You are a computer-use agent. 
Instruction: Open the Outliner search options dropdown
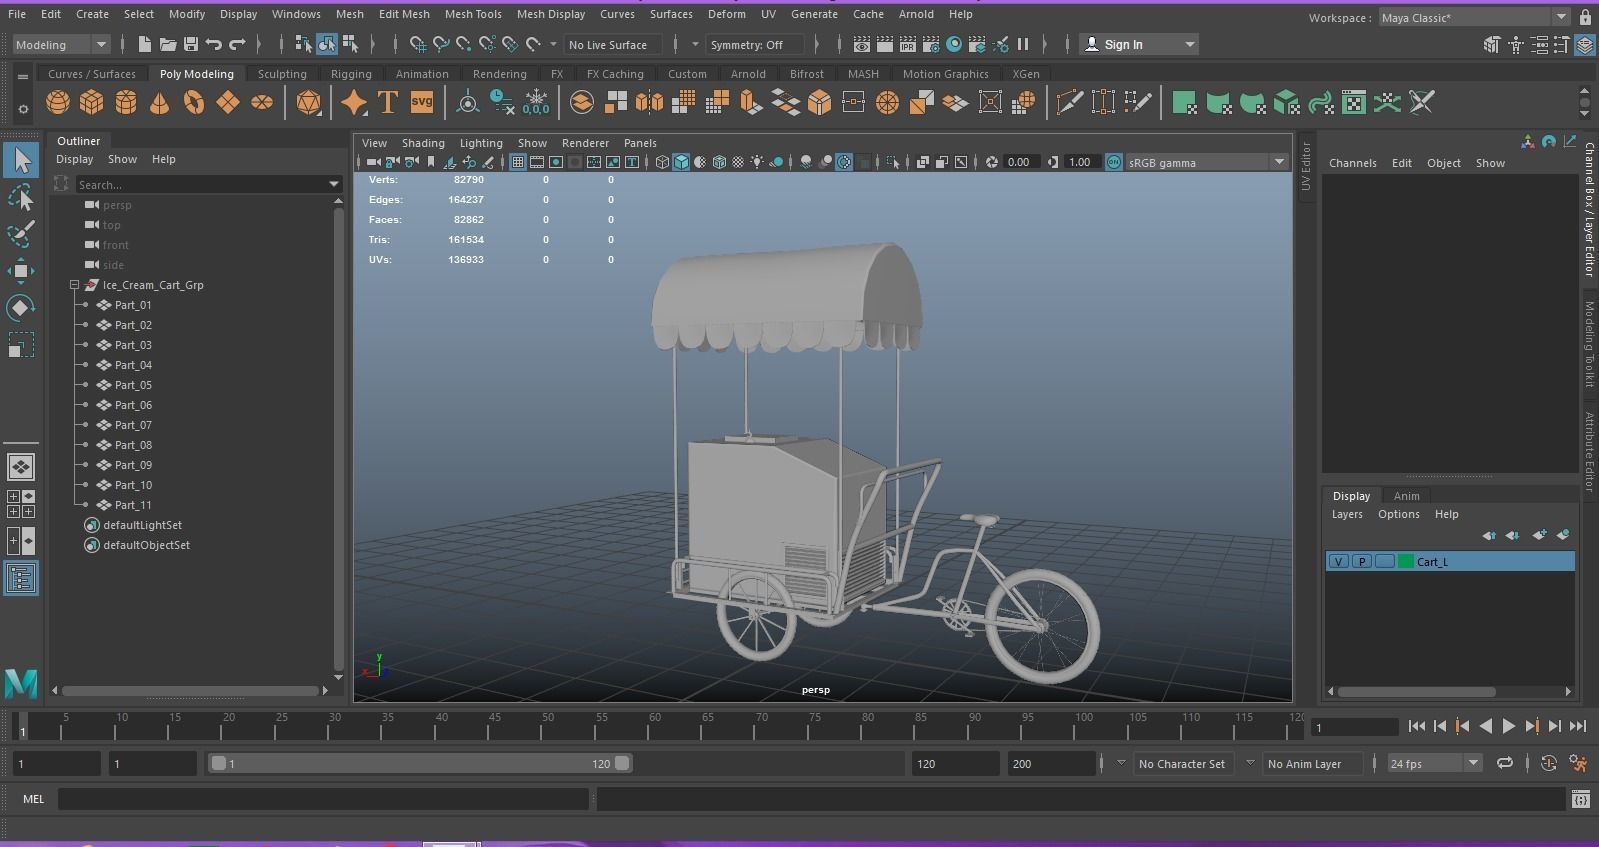click(334, 184)
